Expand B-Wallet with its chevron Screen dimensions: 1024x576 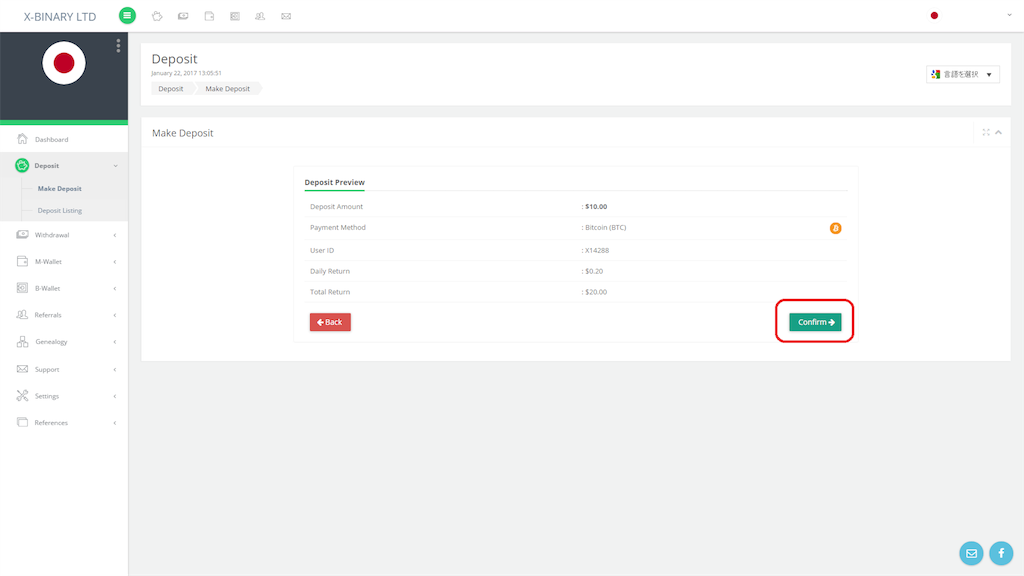[x=115, y=289]
